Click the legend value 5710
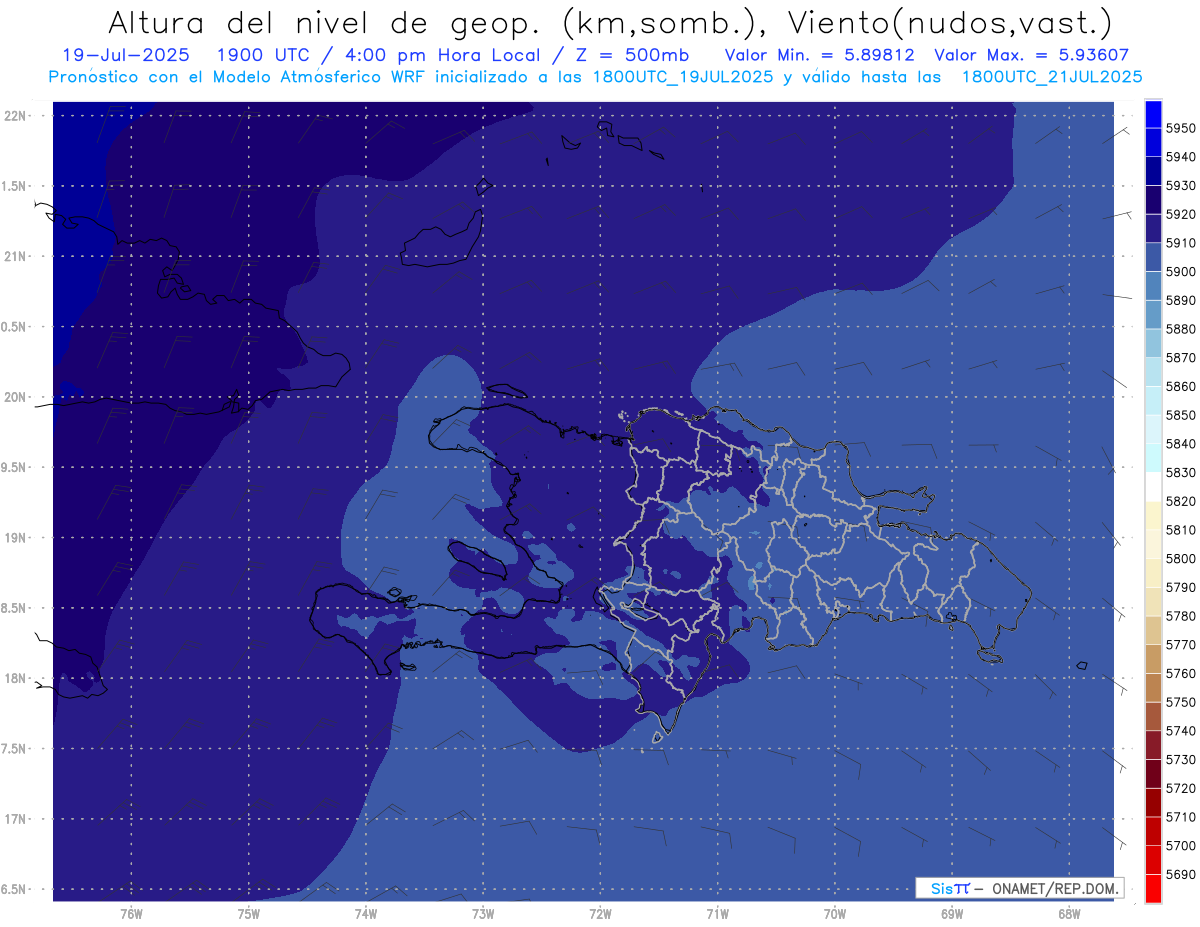 pyautogui.click(x=1180, y=817)
